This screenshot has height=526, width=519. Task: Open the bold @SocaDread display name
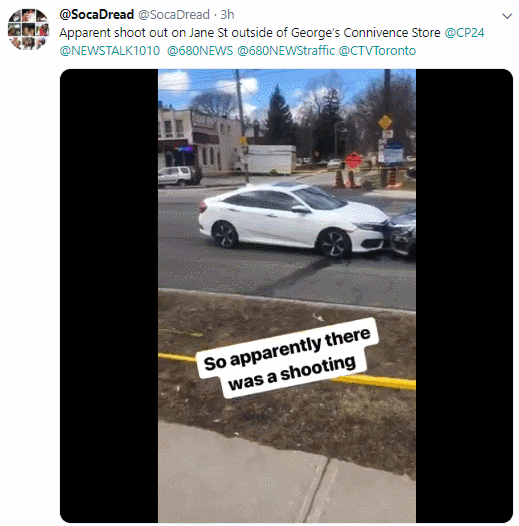click(x=97, y=14)
